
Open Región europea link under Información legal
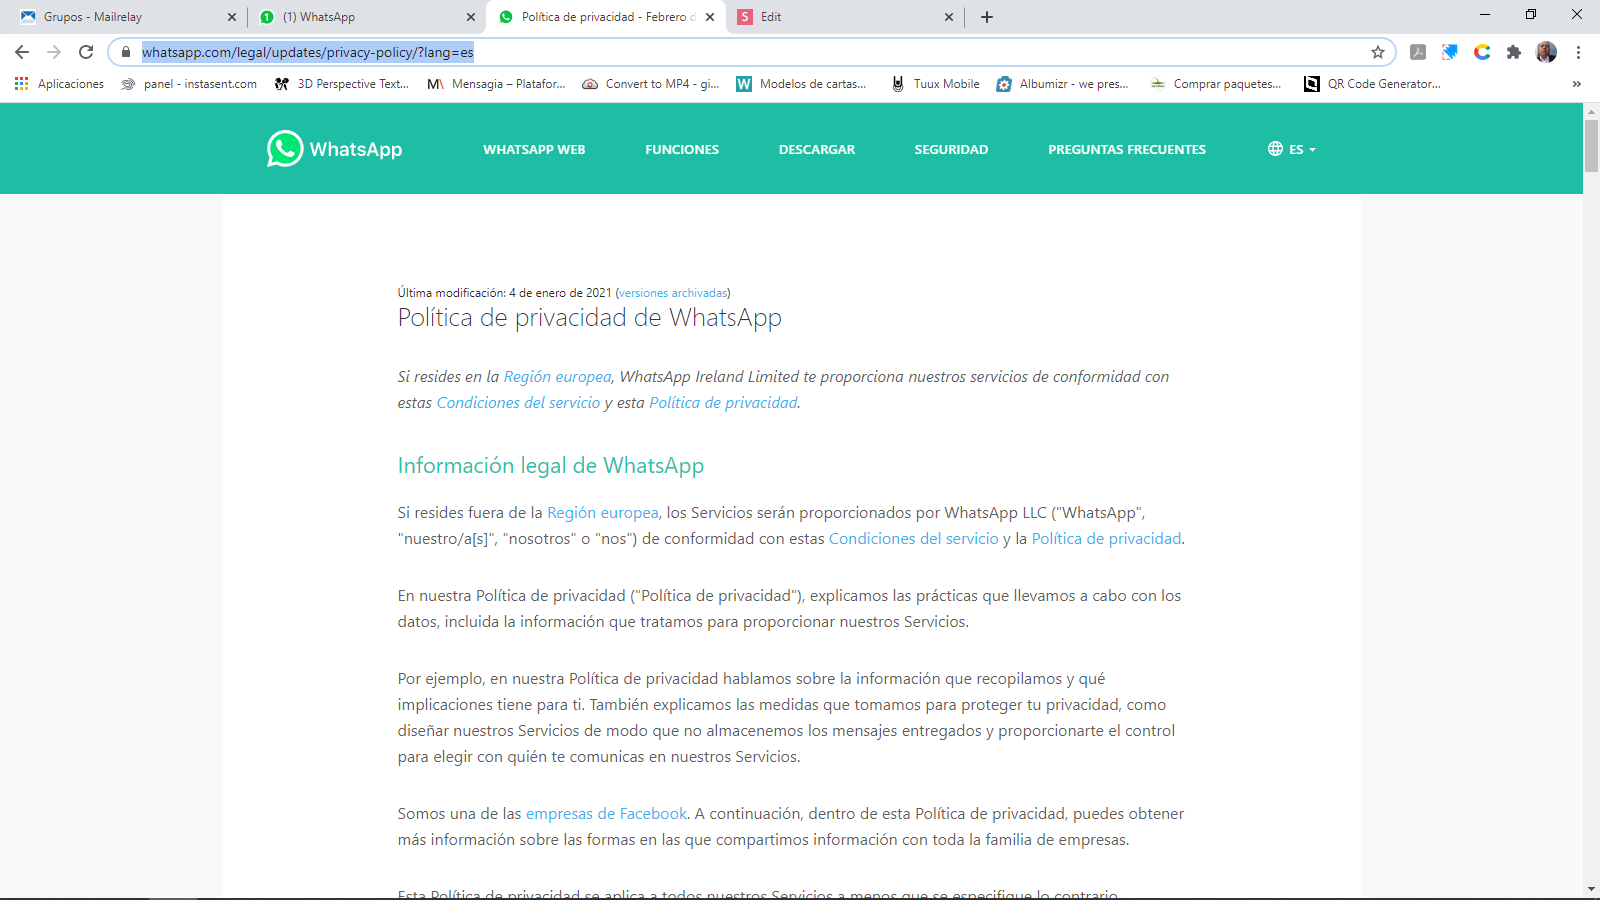603,513
